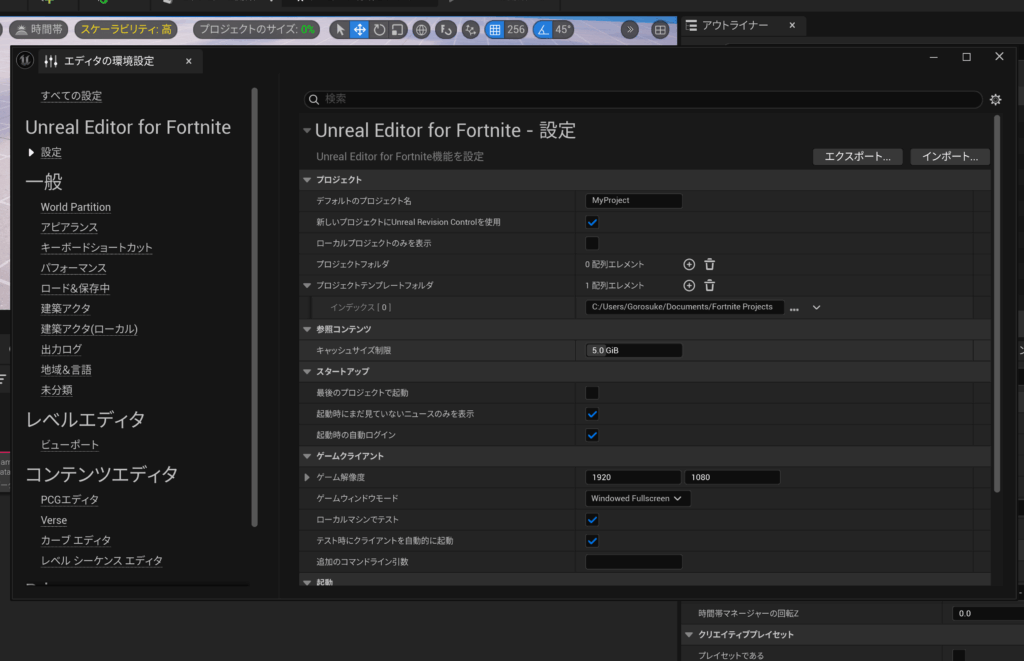Image resolution: width=1024 pixels, height=661 pixels.
Task: Open ビューポート settings
Action: pos(70,445)
